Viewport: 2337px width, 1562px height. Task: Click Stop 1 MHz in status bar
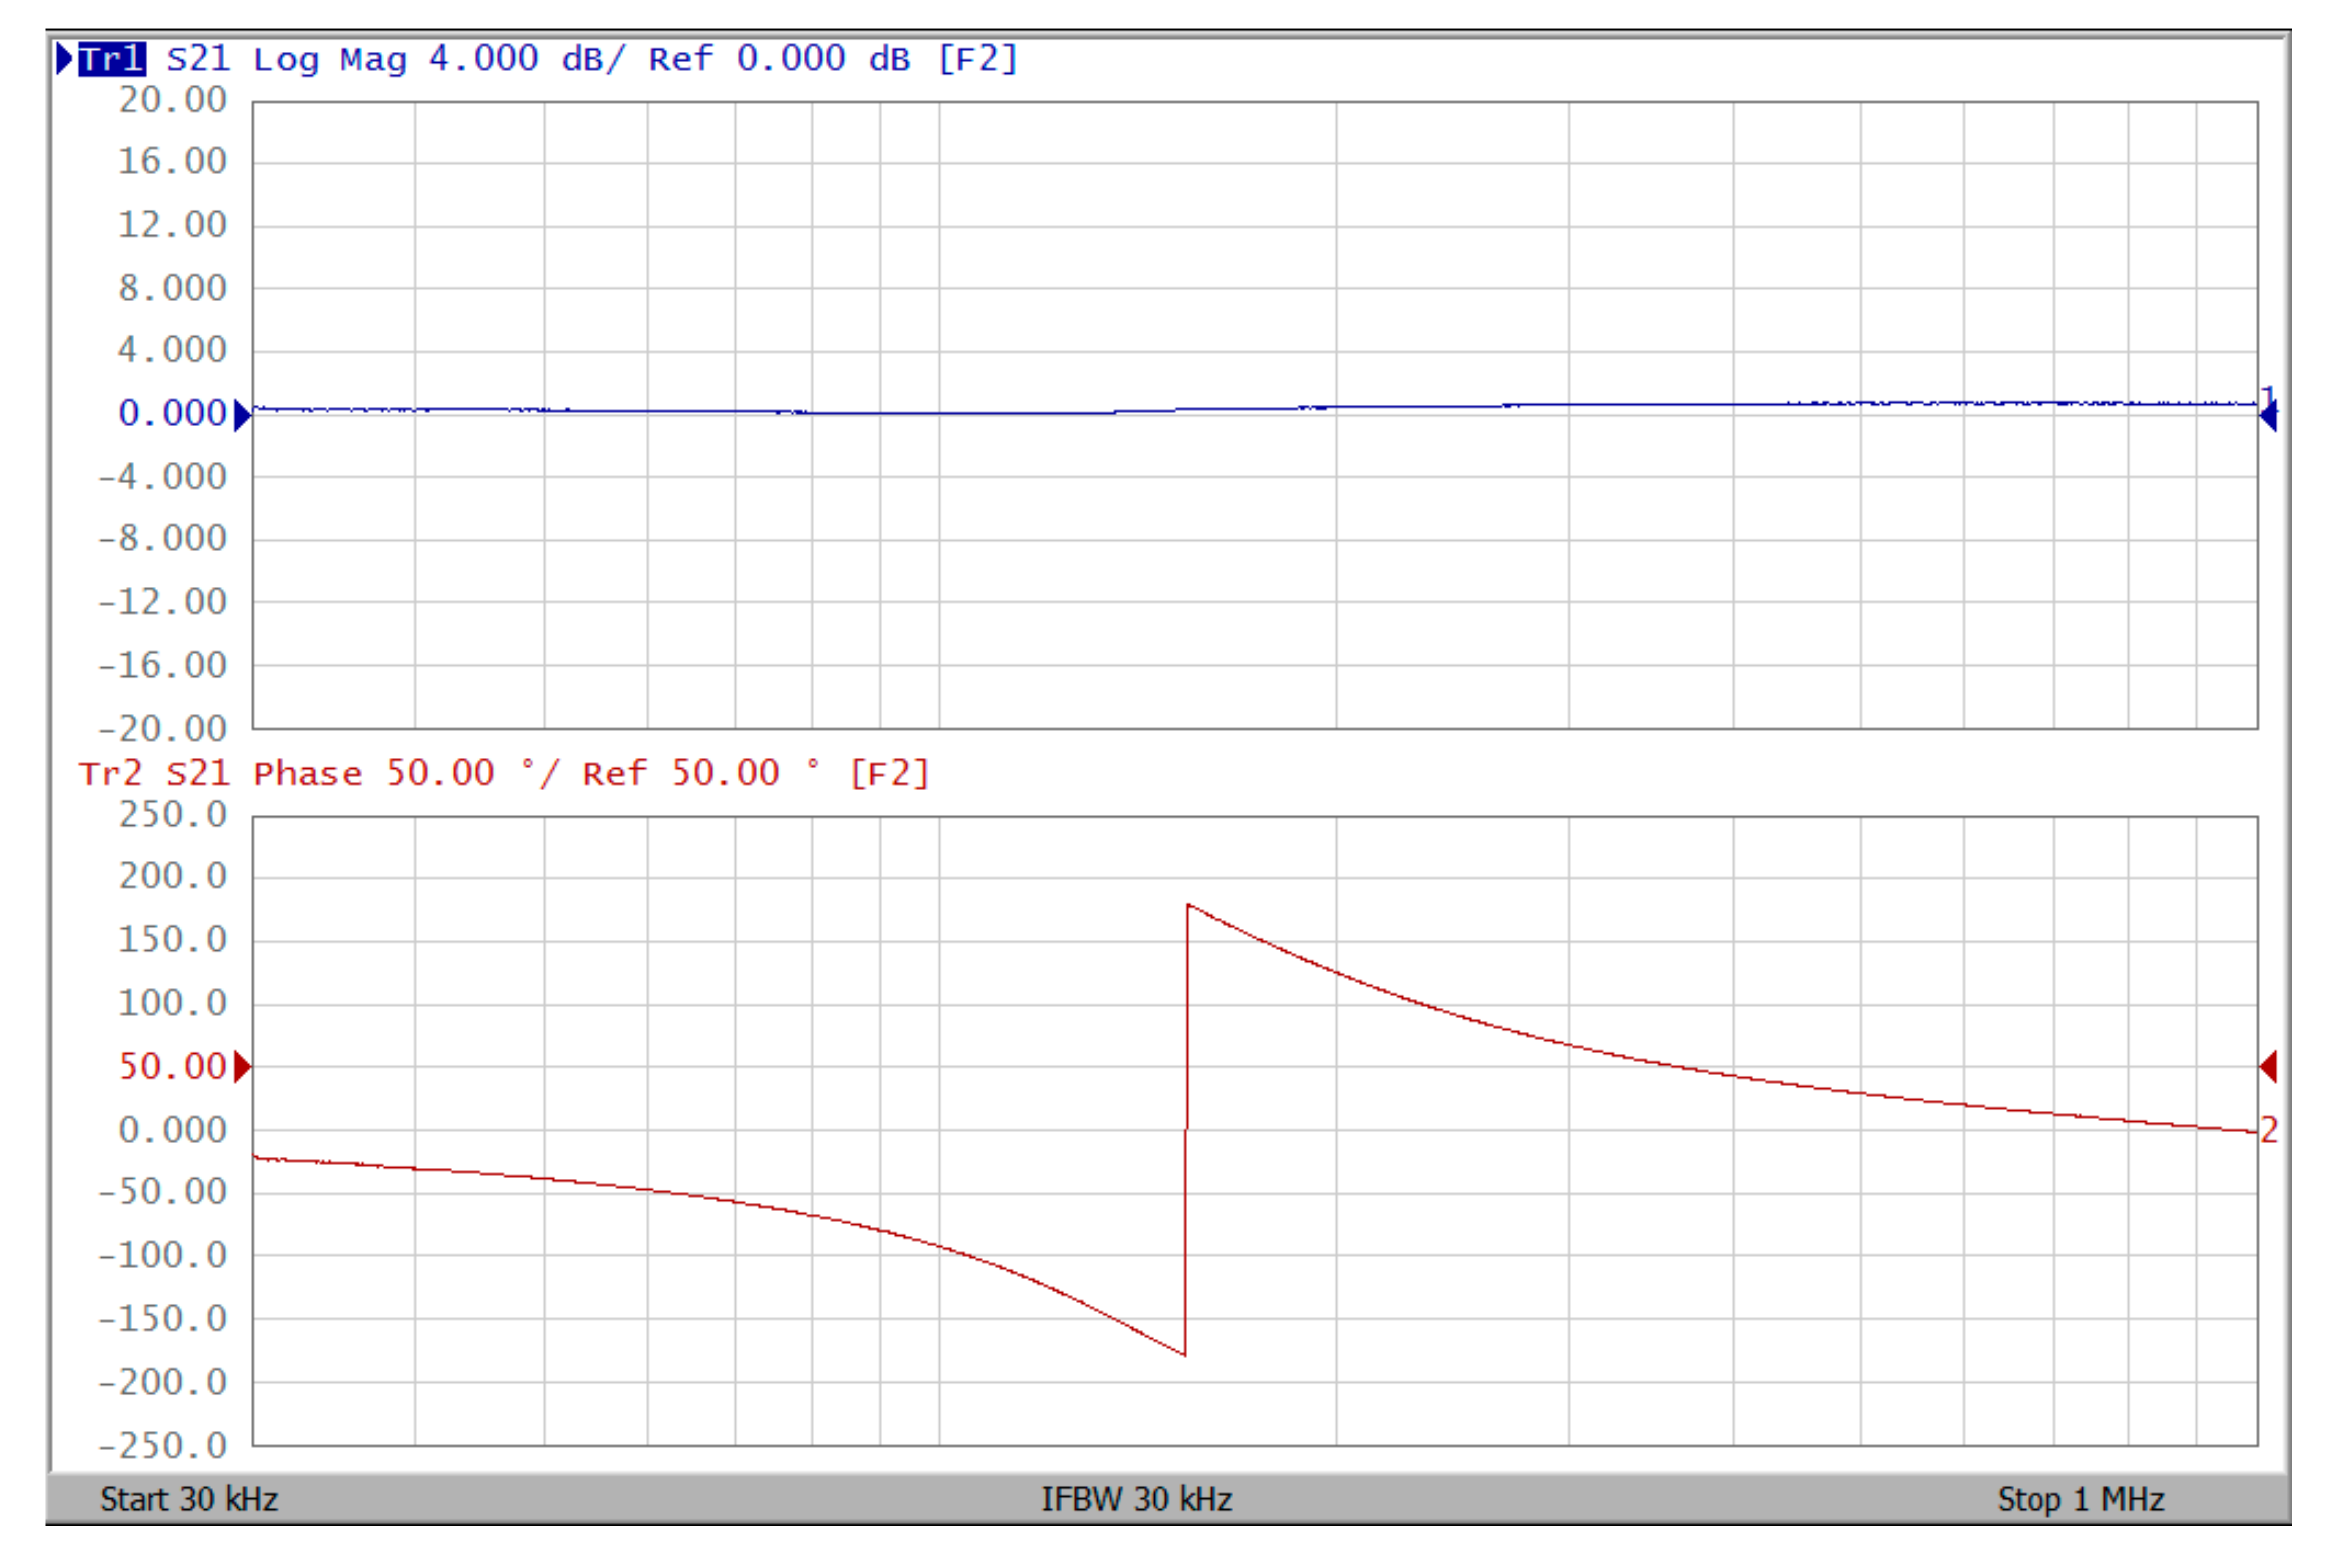click(x=2080, y=1499)
